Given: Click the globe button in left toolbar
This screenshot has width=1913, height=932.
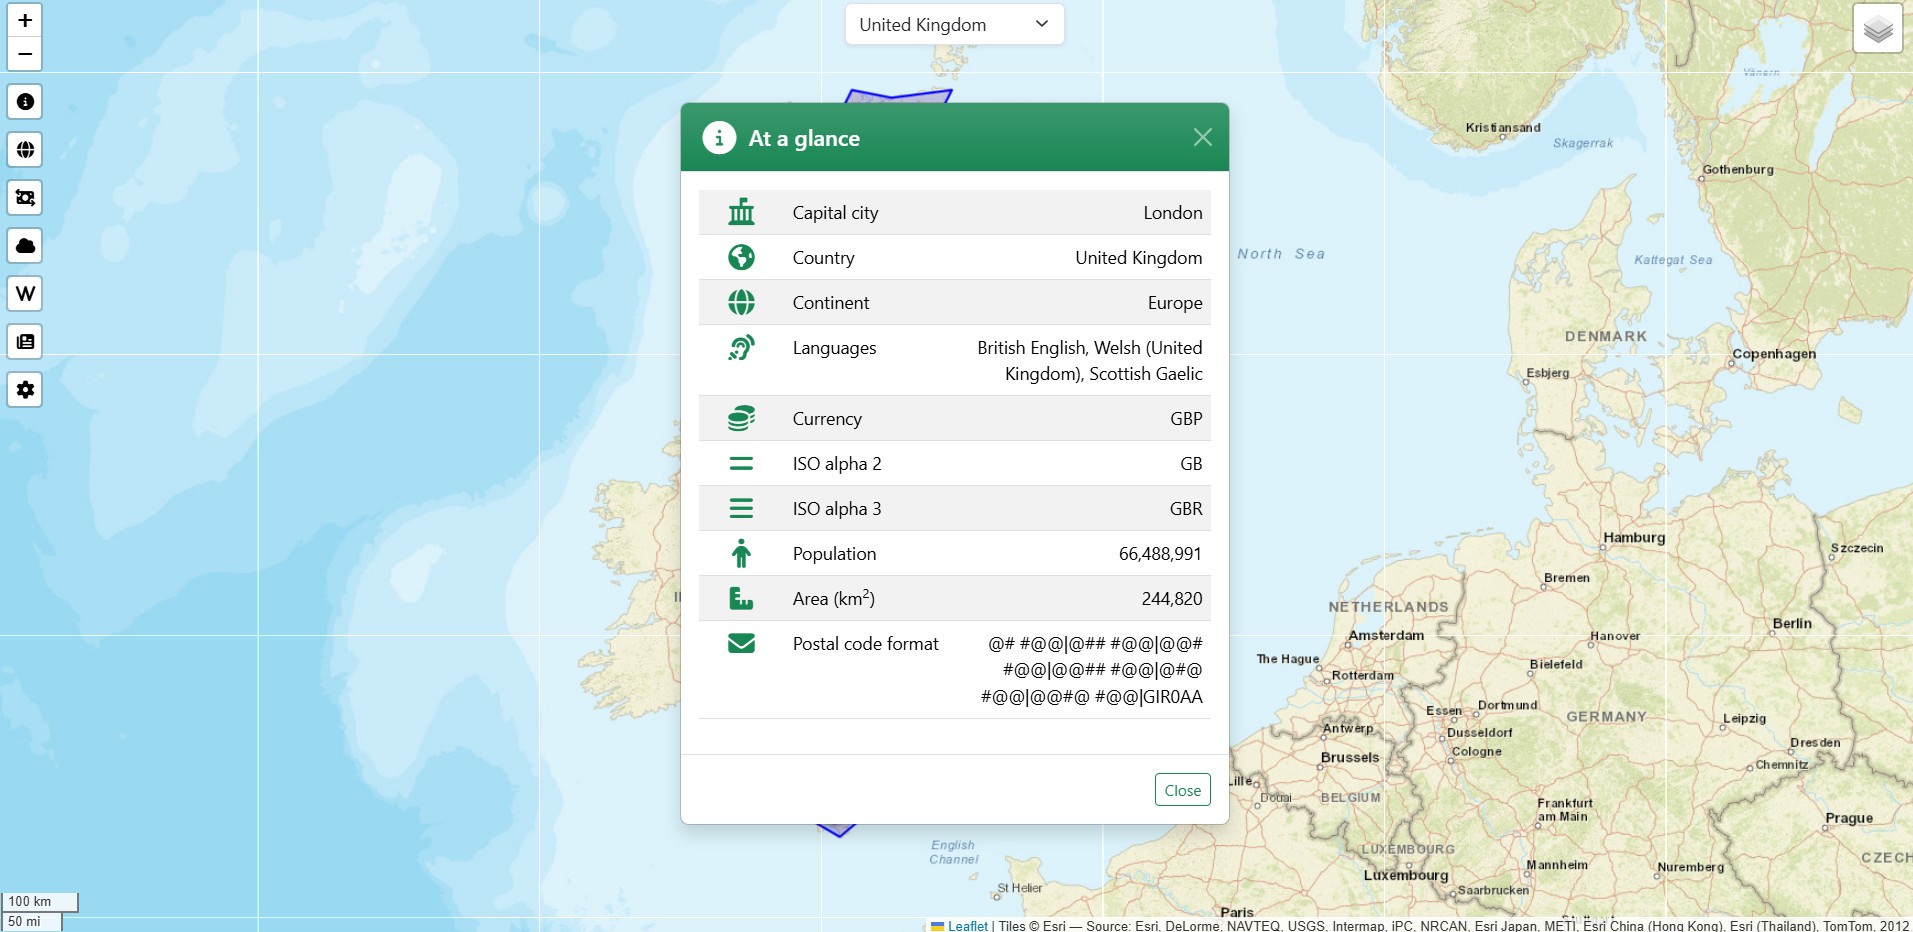Looking at the screenshot, I should click(25, 150).
